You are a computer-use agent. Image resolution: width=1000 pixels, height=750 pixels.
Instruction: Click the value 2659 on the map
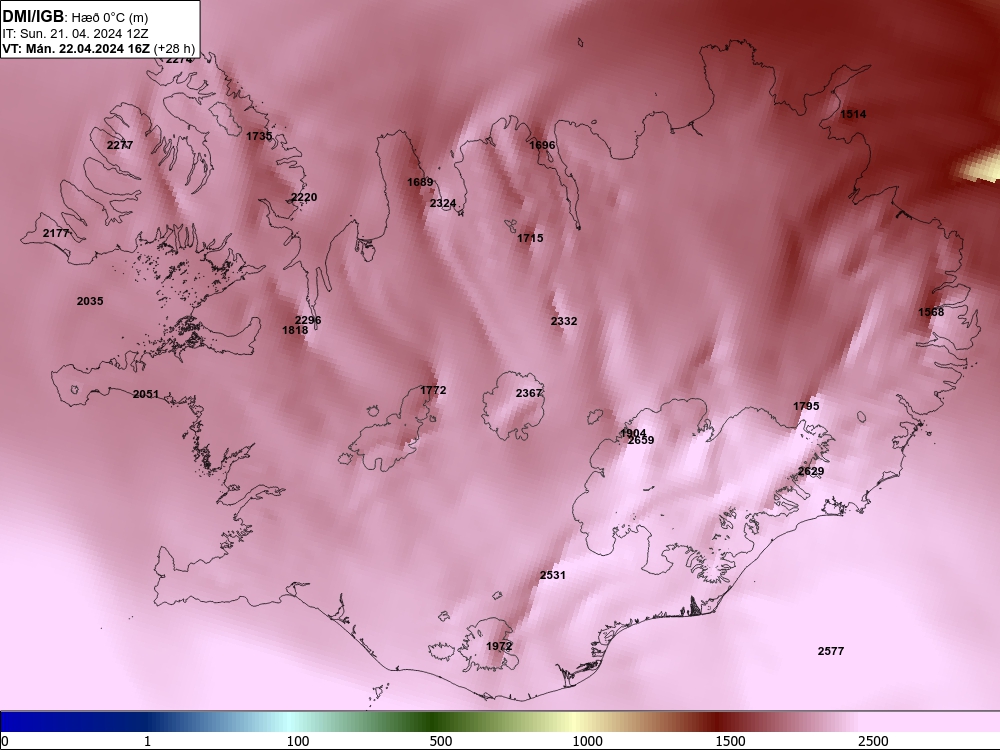pyautogui.click(x=641, y=441)
